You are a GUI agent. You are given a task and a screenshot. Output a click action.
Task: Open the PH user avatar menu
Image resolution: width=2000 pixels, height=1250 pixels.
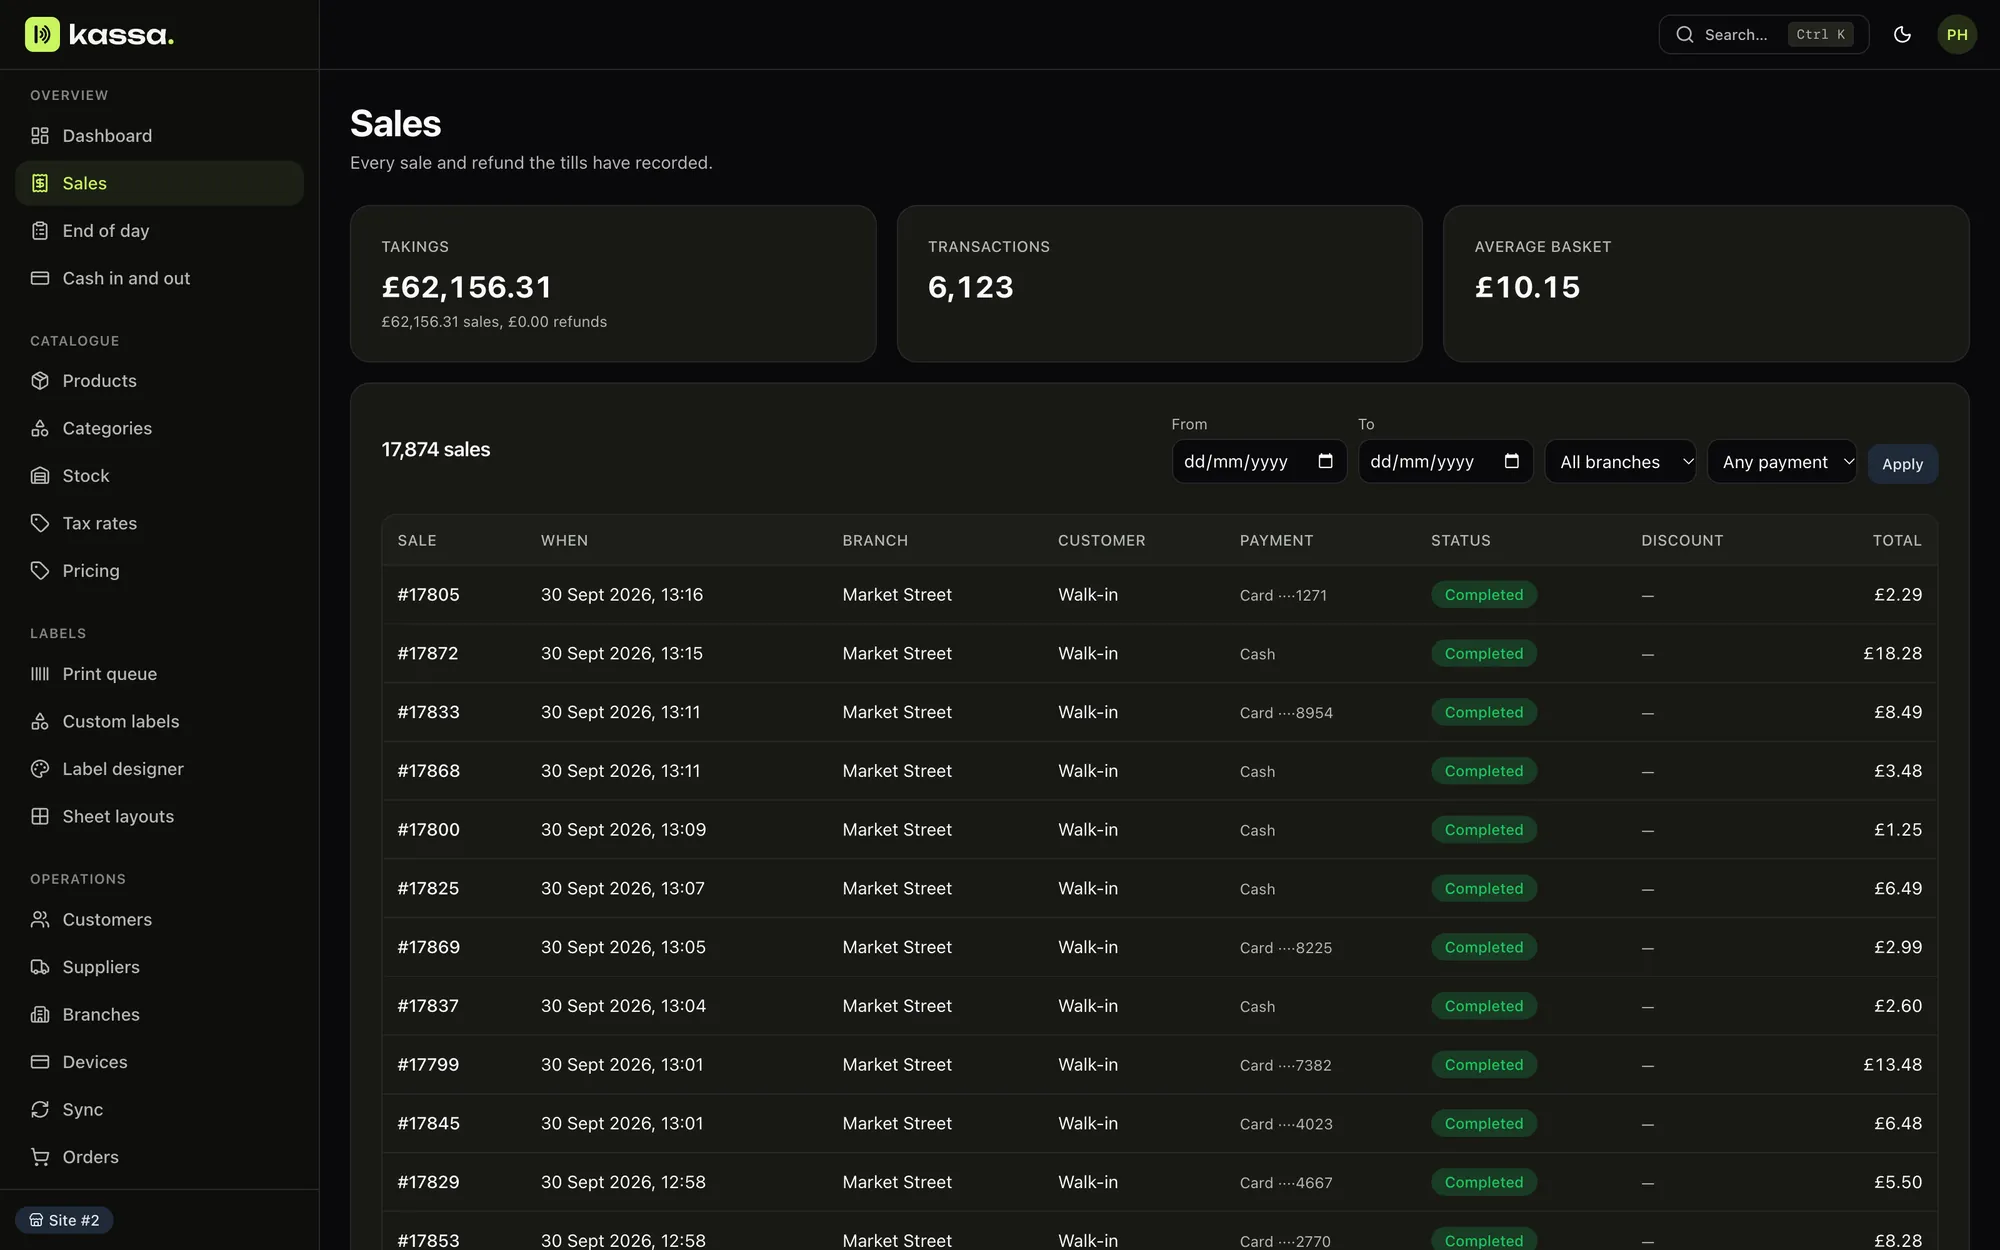pyautogui.click(x=1956, y=34)
